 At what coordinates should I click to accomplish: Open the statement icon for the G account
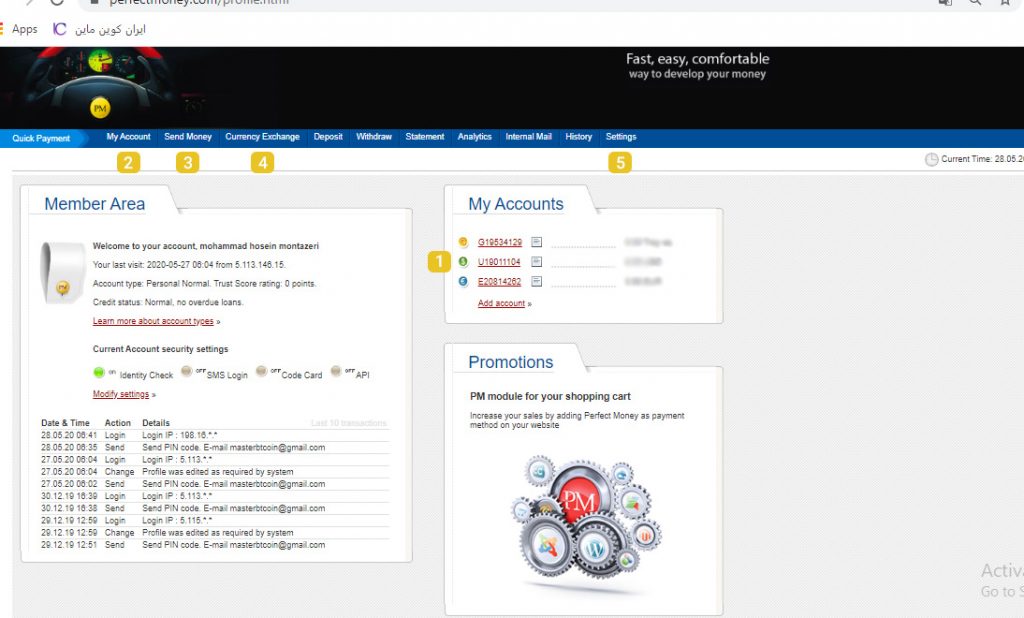pyautogui.click(x=536, y=242)
